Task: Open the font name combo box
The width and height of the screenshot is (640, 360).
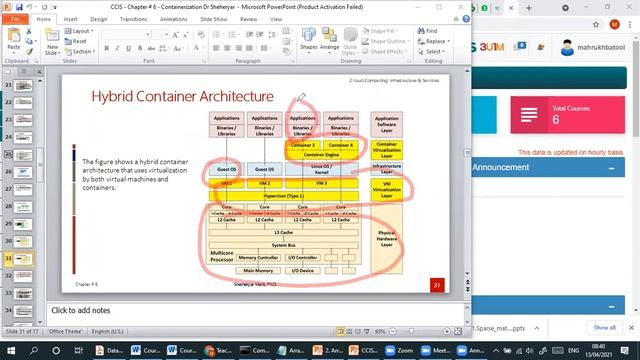Action: 126,35
